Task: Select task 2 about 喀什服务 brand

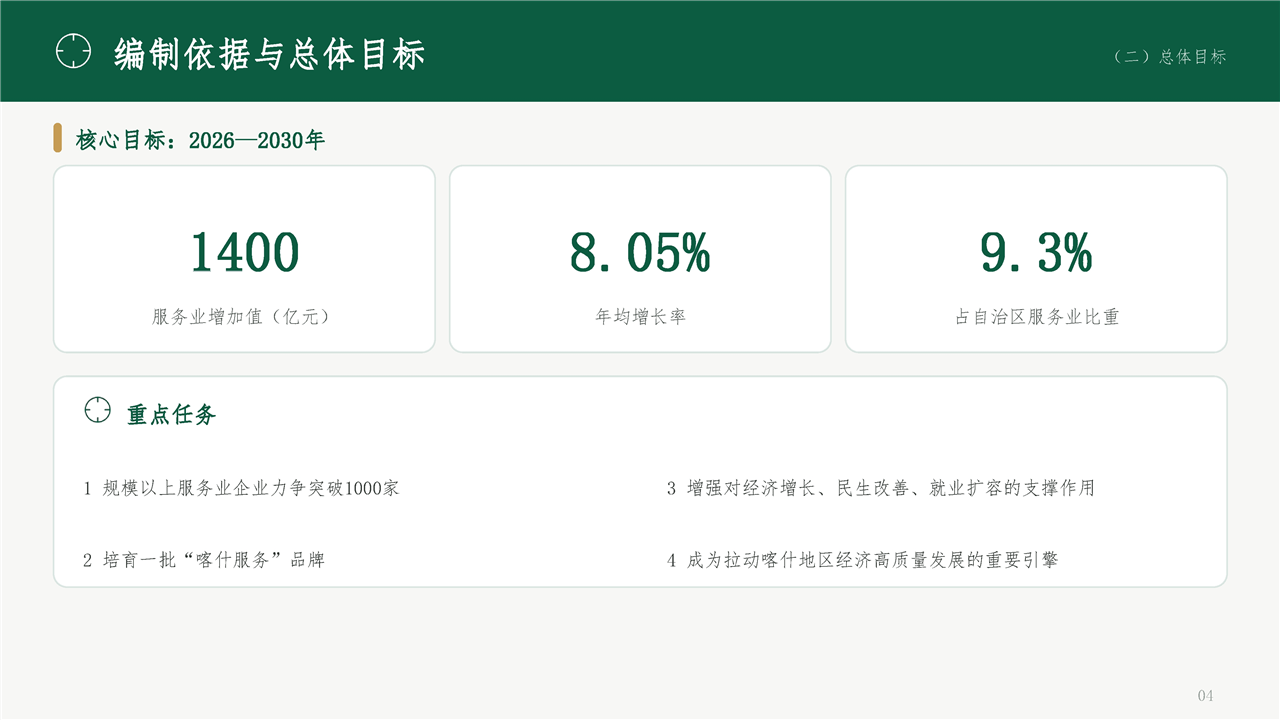Action: click(x=204, y=560)
